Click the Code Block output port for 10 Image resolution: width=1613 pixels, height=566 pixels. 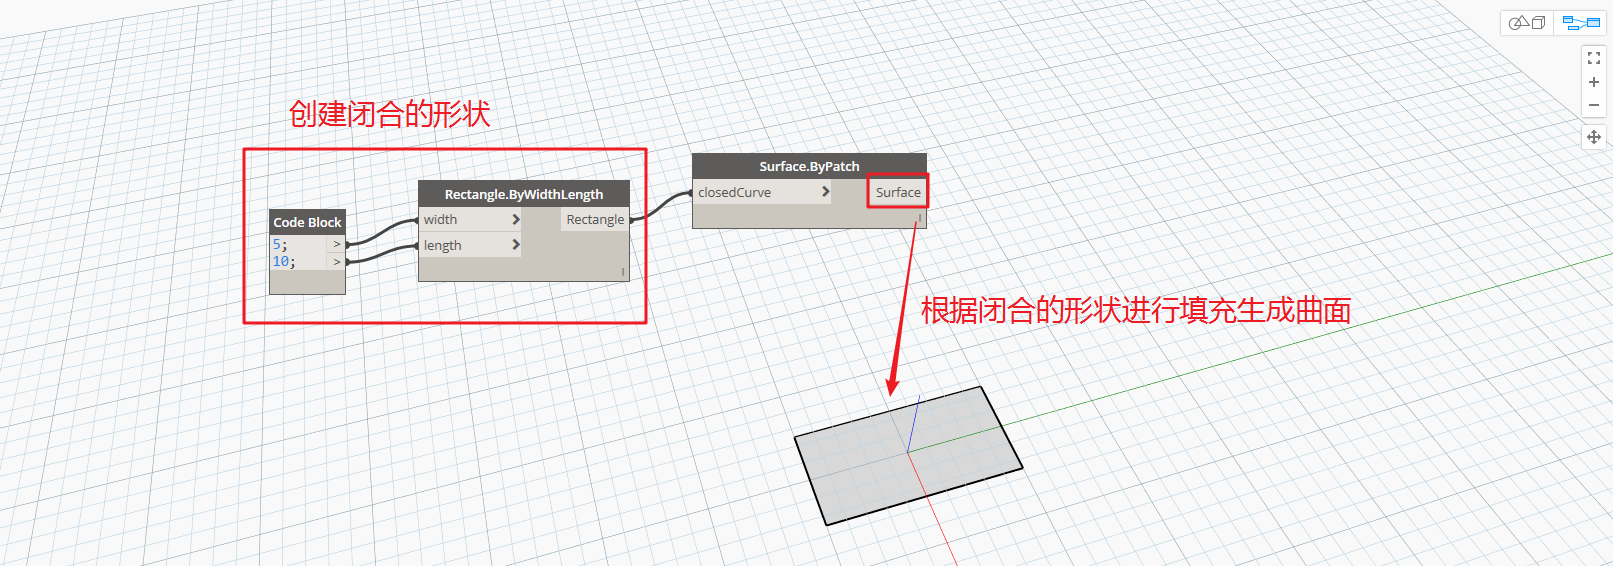pos(337,262)
